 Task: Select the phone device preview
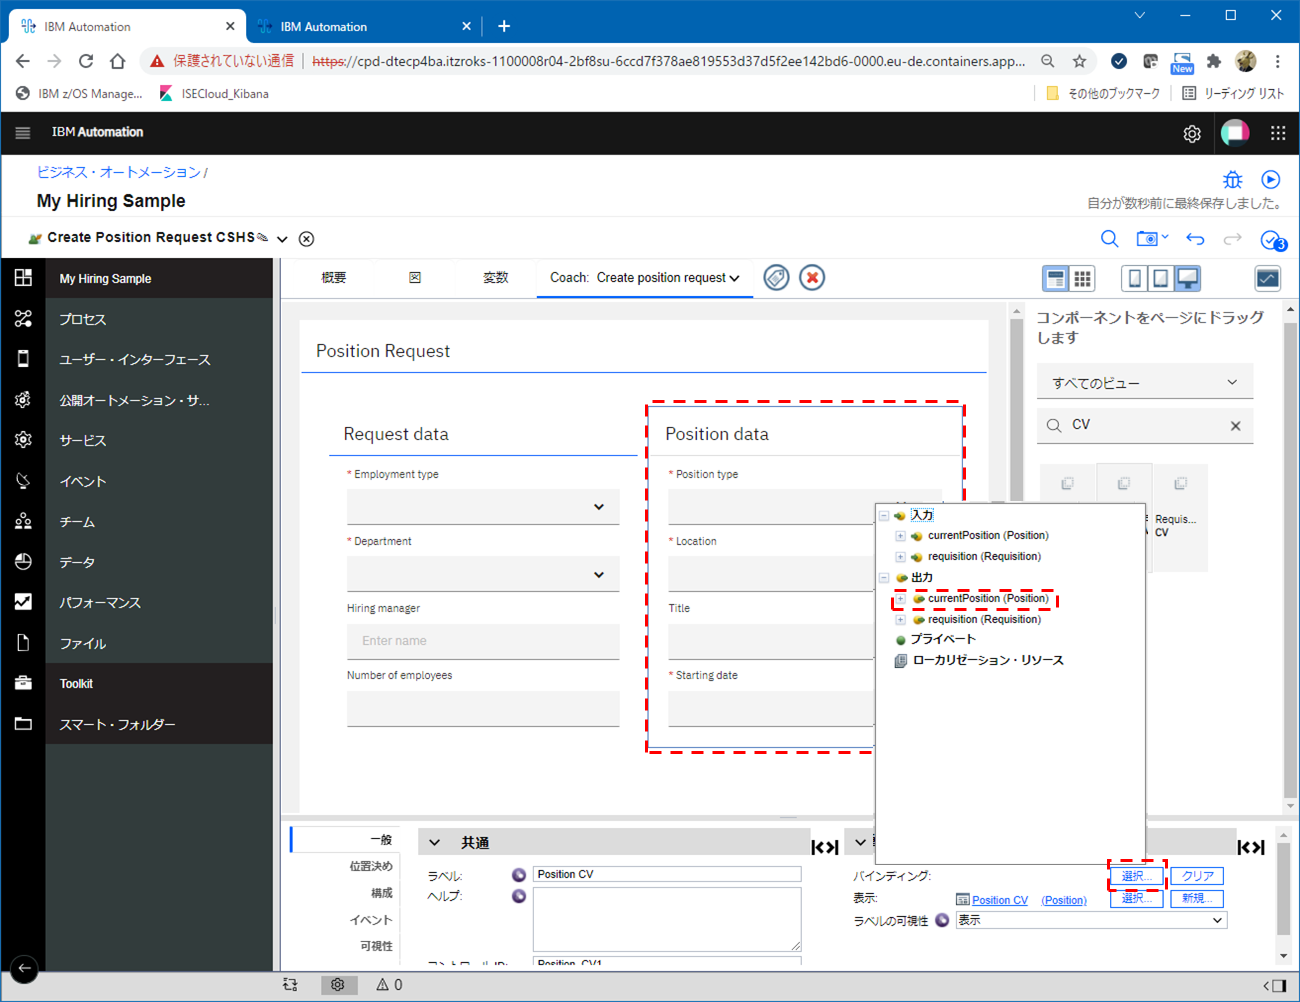[x=1135, y=279]
